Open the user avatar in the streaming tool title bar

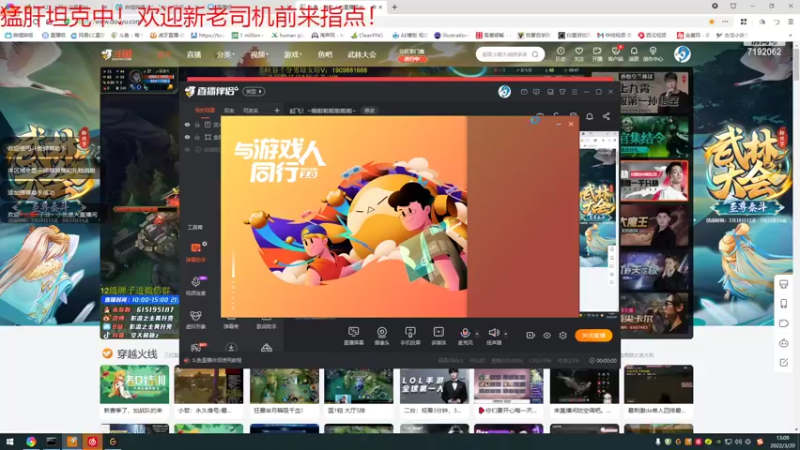(505, 91)
